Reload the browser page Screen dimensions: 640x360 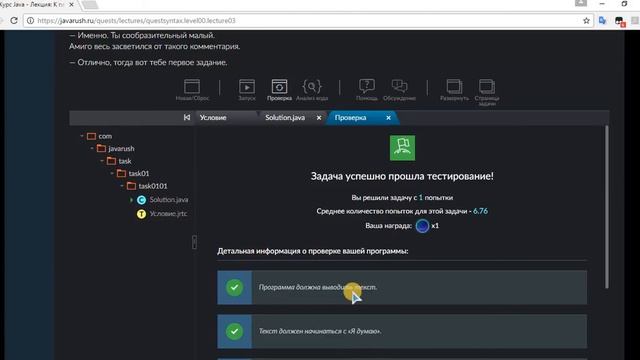point(14,20)
